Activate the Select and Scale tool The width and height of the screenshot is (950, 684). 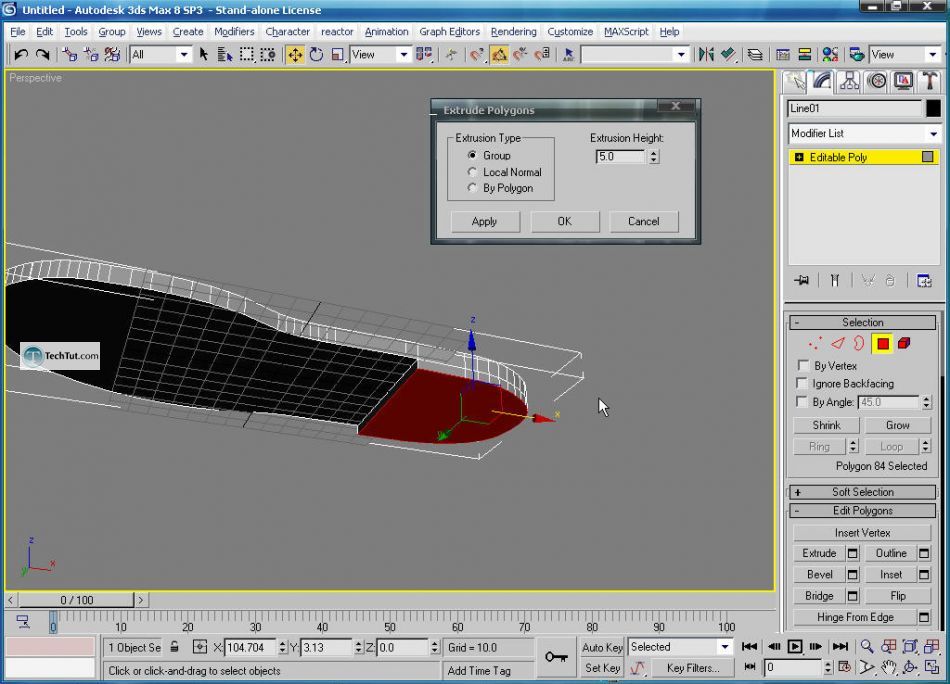pos(337,55)
